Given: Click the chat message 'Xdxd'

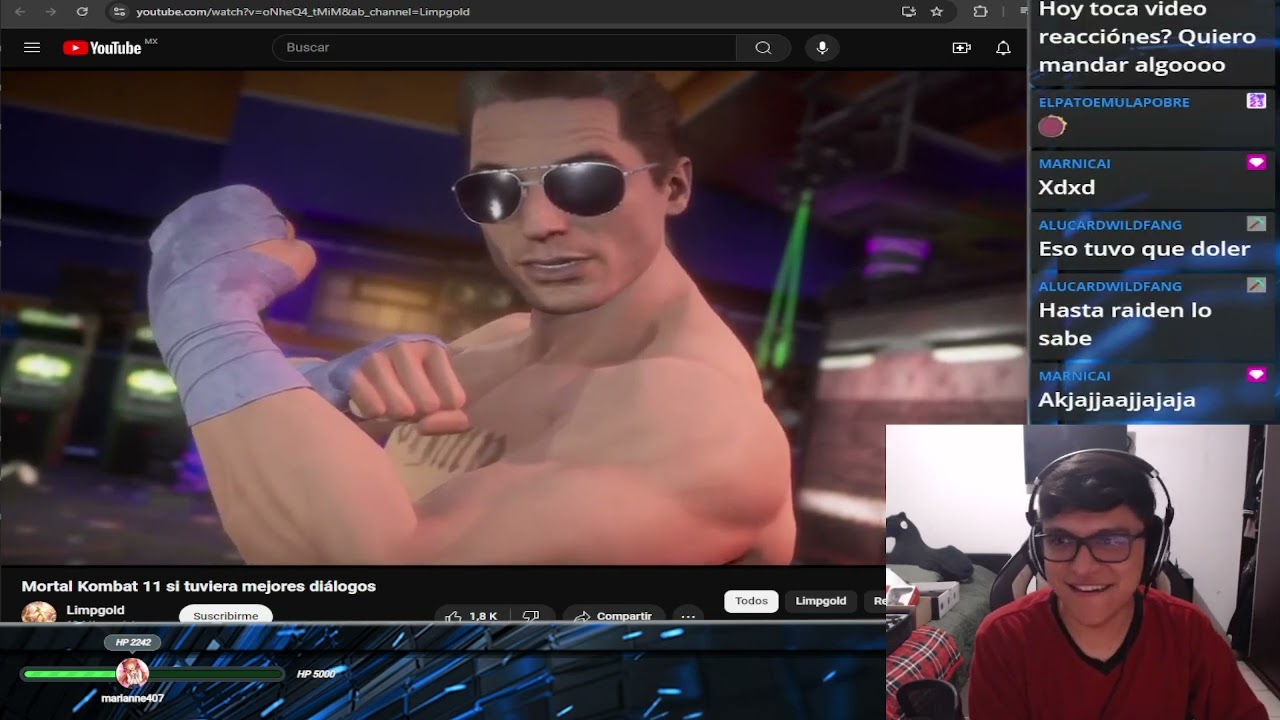Looking at the screenshot, I should pos(1067,188).
